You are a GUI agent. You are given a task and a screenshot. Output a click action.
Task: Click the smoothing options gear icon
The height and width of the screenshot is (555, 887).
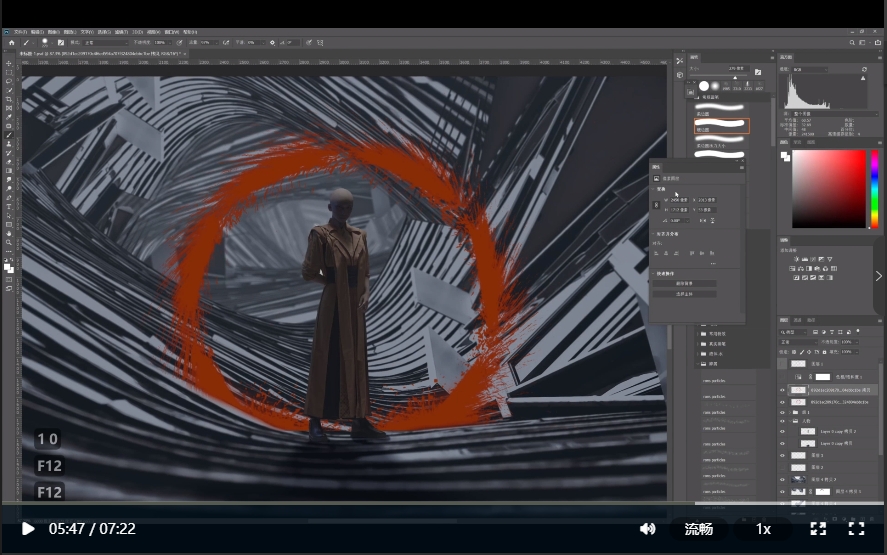272,42
